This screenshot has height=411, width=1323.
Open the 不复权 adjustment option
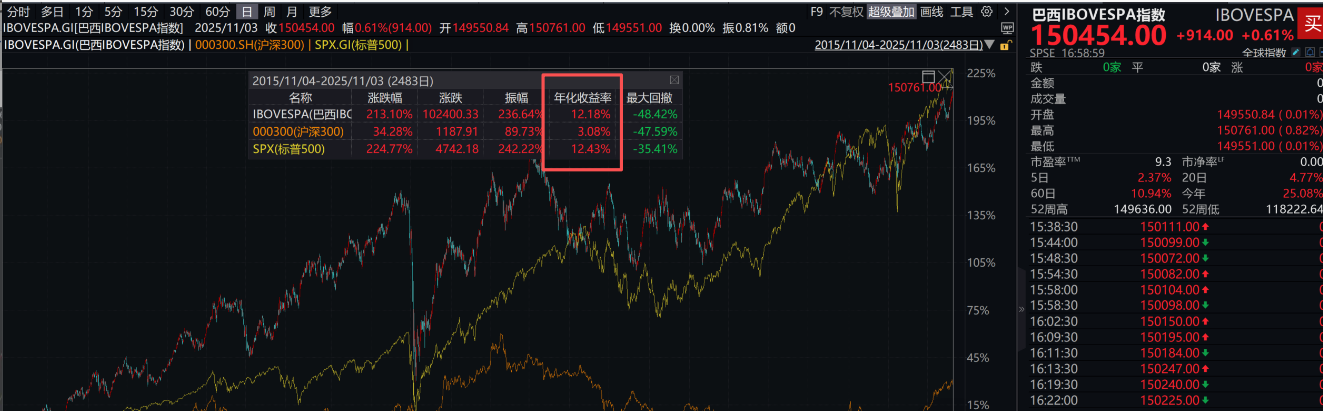pyautogui.click(x=846, y=12)
